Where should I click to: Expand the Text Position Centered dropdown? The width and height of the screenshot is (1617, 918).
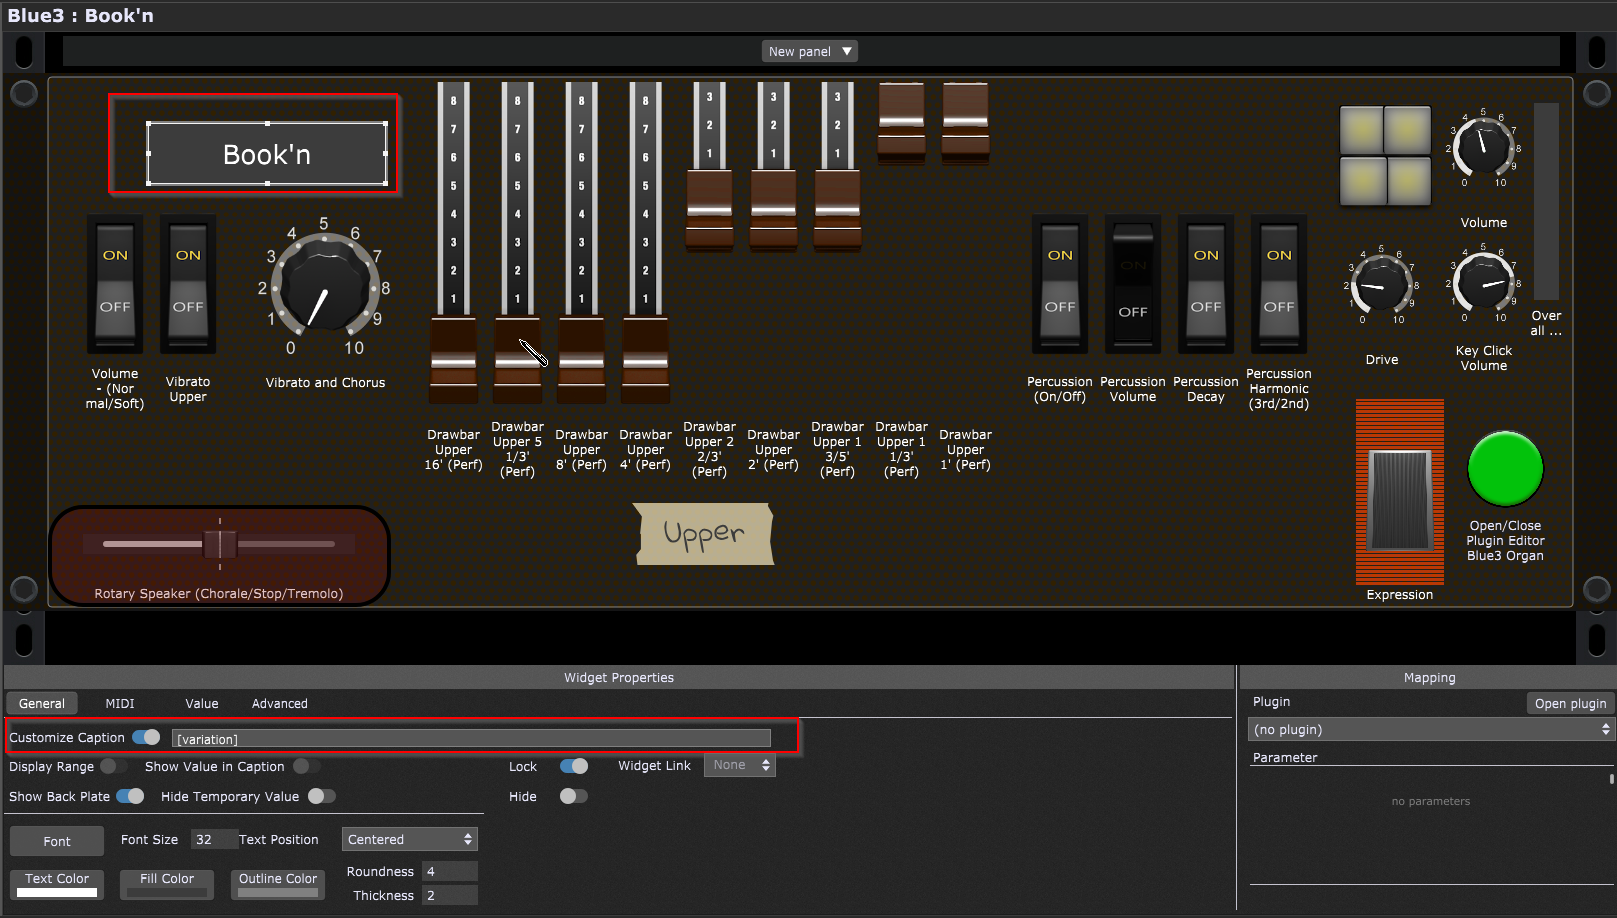tap(409, 839)
